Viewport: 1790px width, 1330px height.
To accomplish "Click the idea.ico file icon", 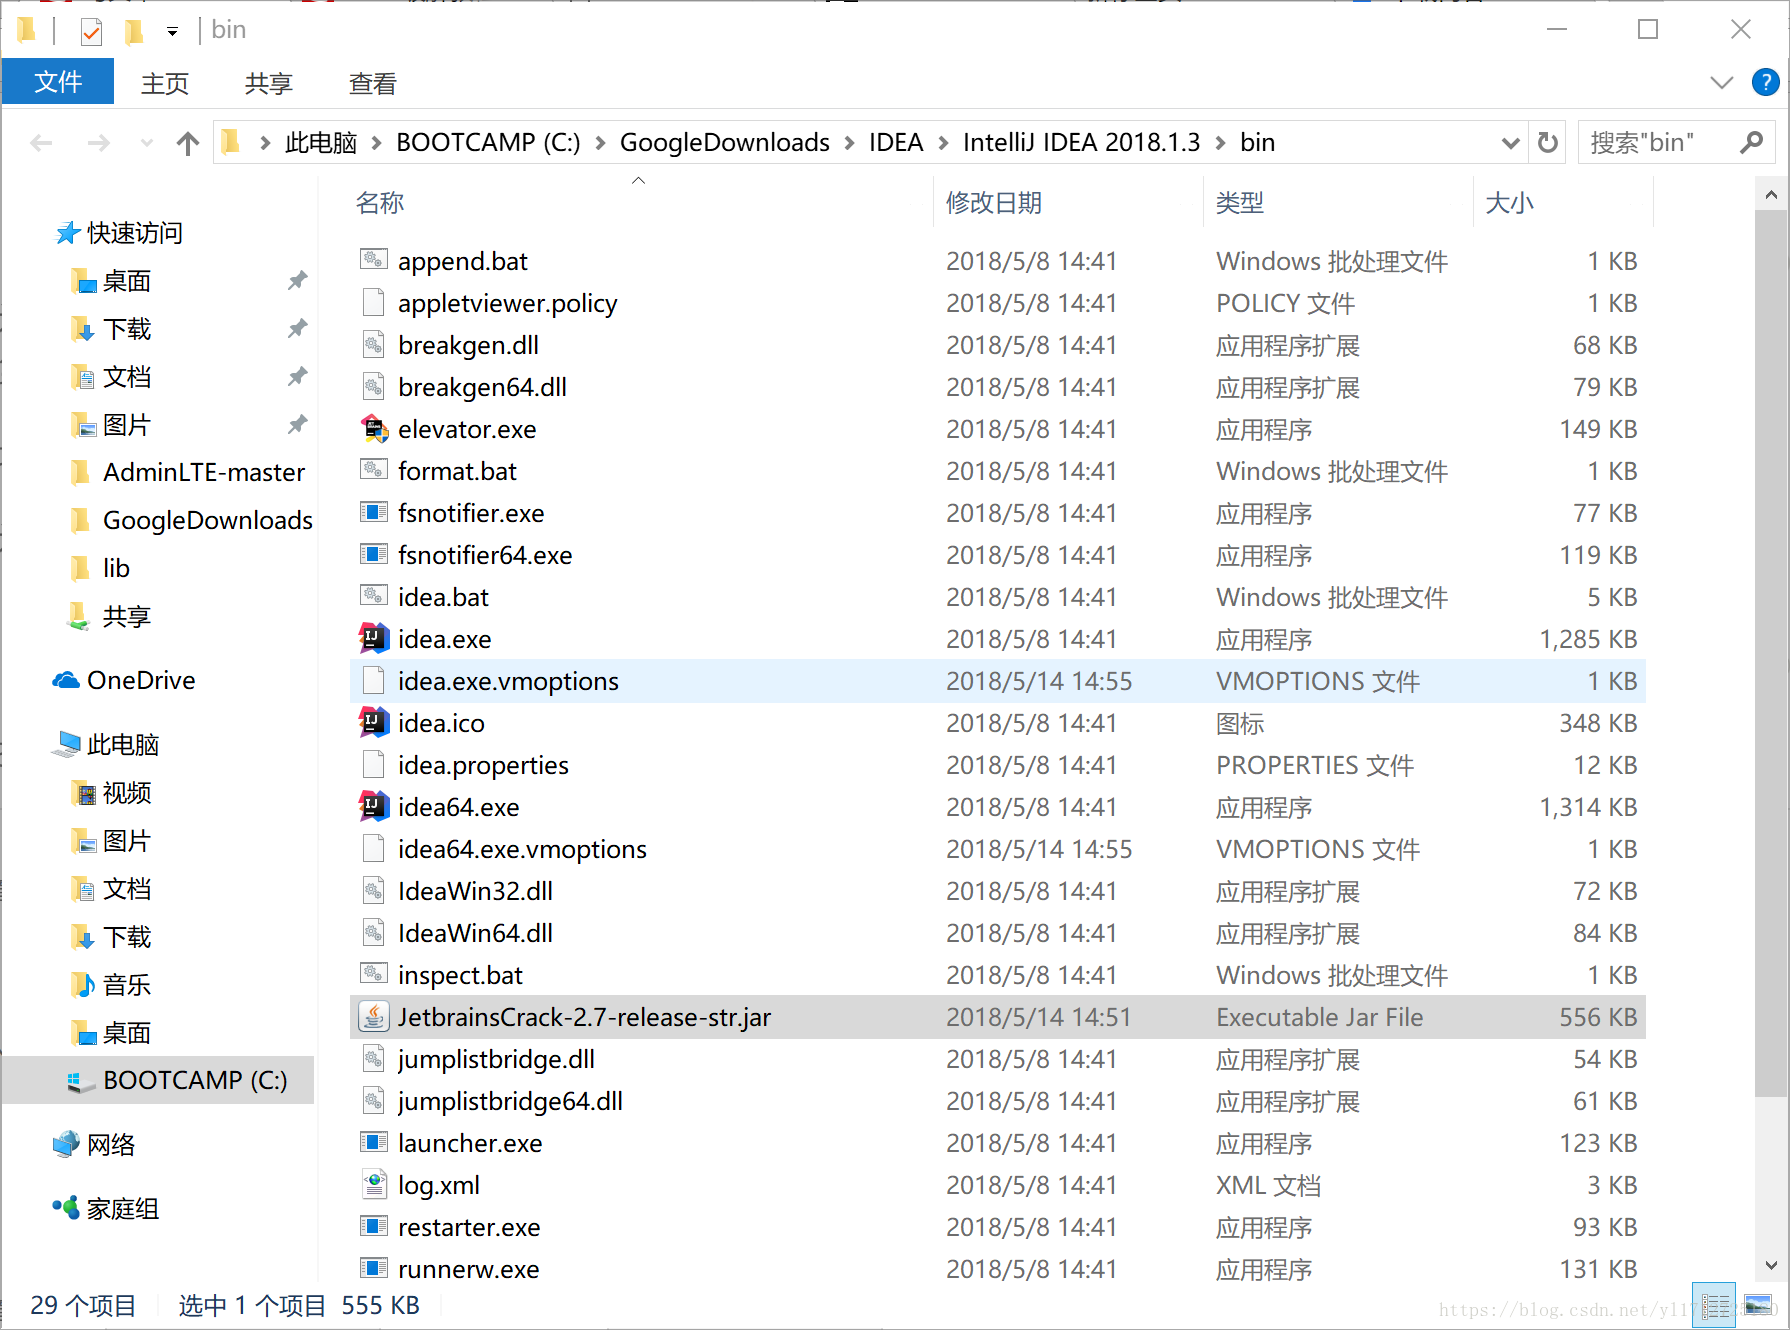I will [x=374, y=723].
